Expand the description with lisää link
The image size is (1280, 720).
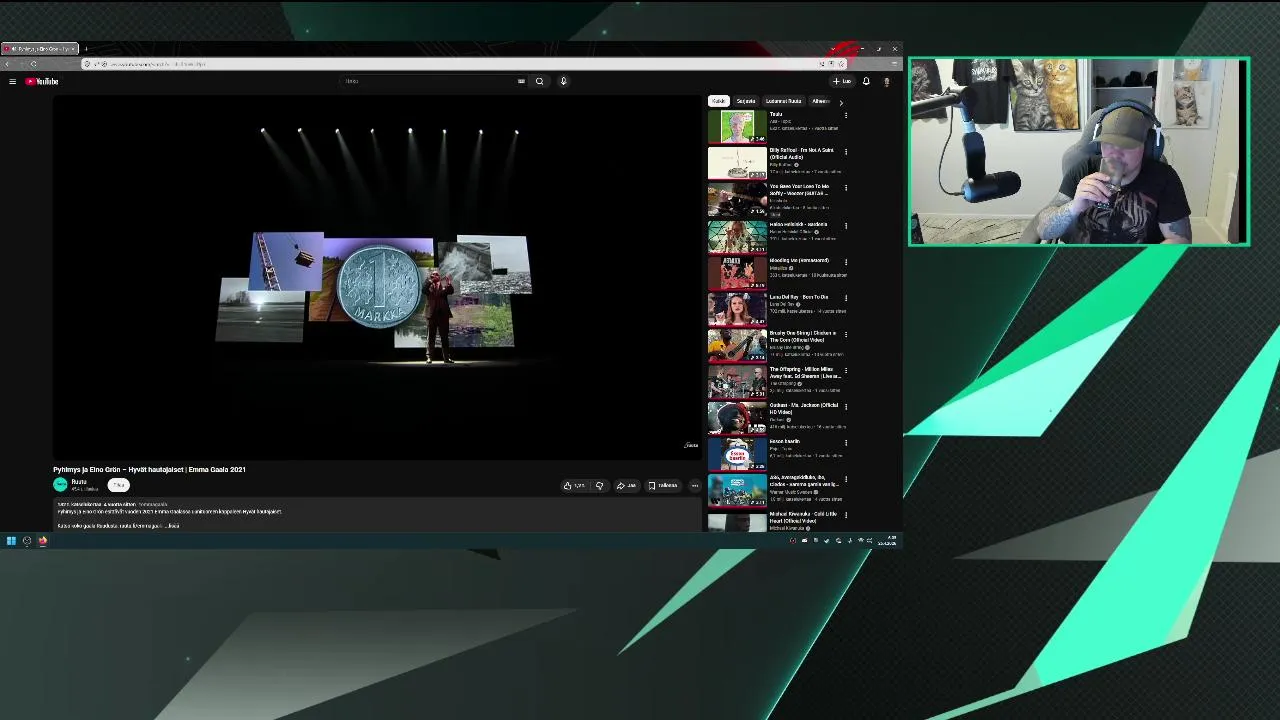click(173, 525)
